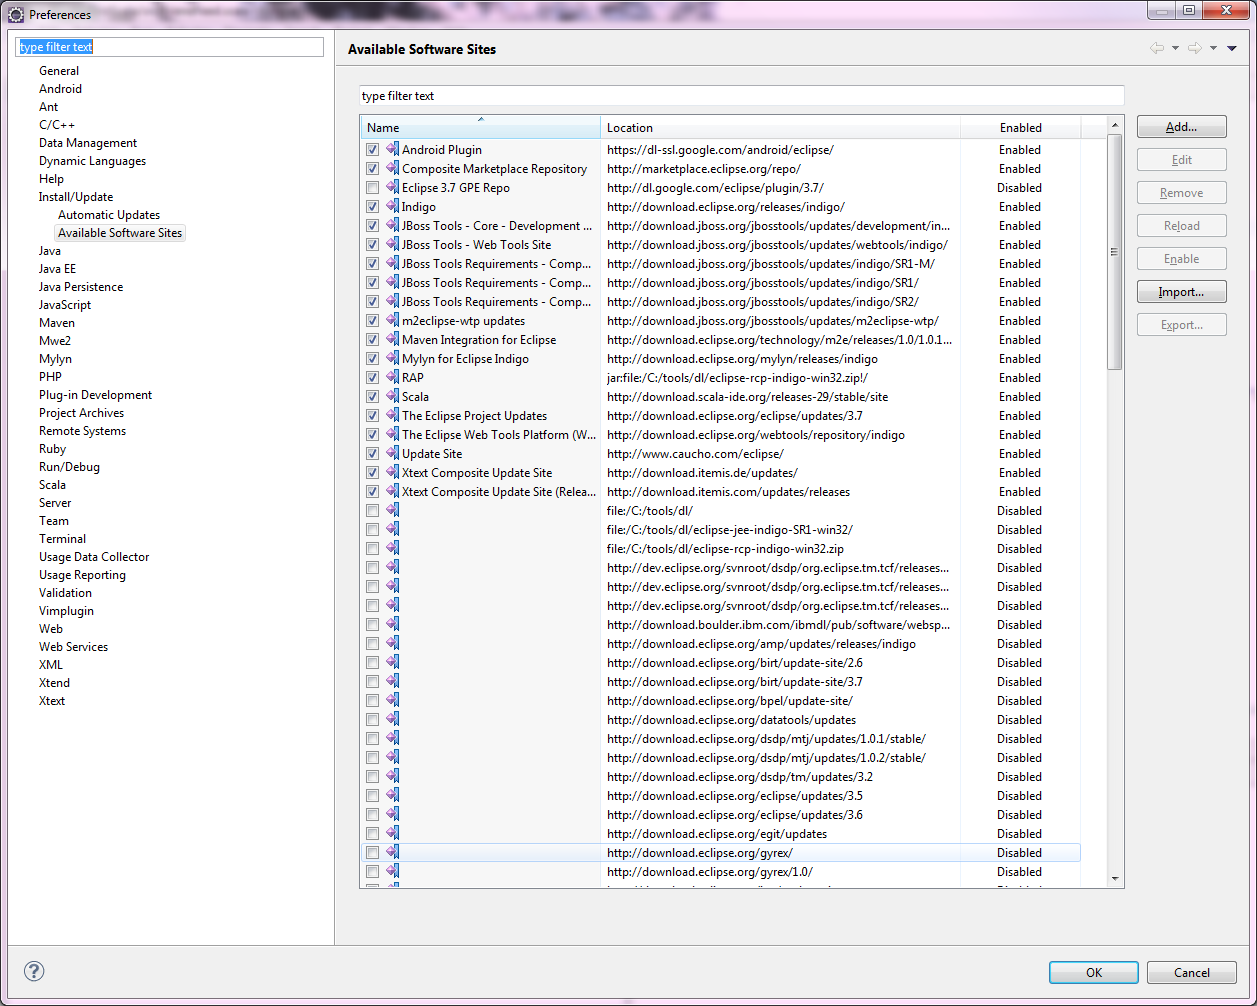Select Install/Update in preferences tree

click(76, 196)
